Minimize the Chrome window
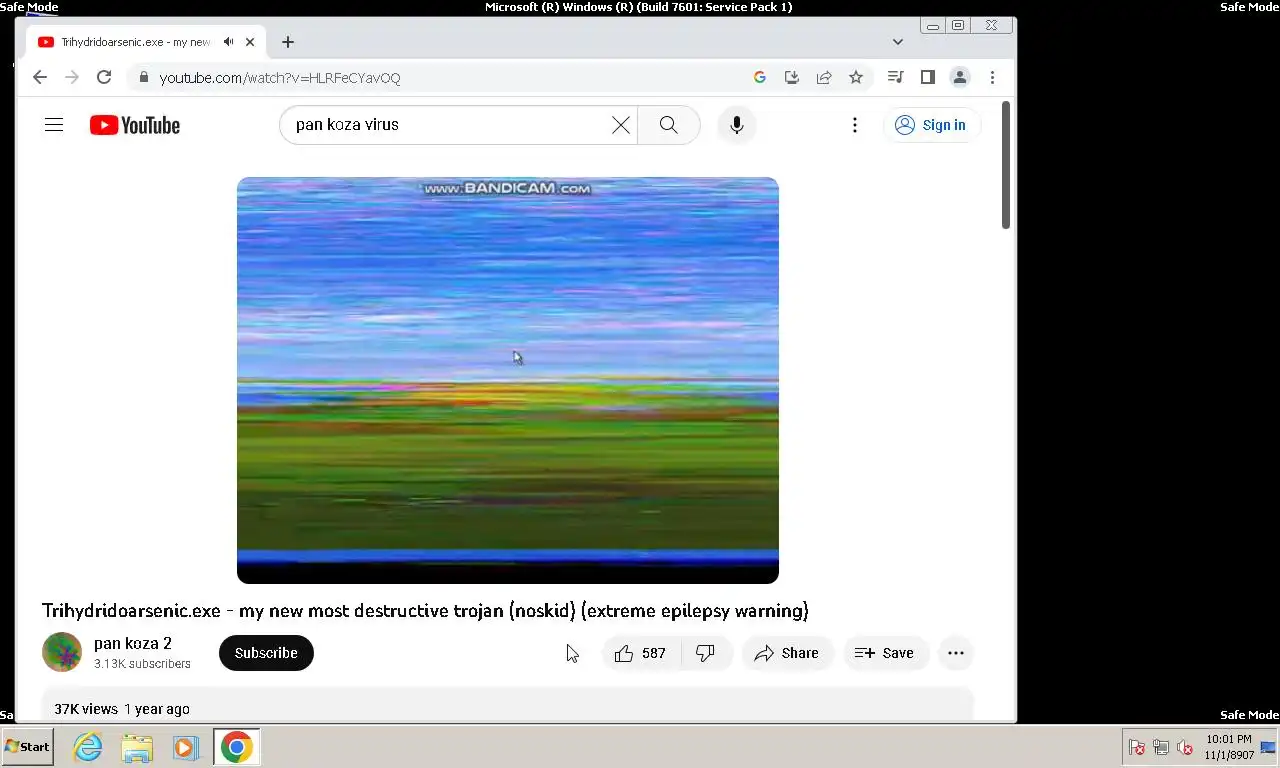 click(x=933, y=25)
